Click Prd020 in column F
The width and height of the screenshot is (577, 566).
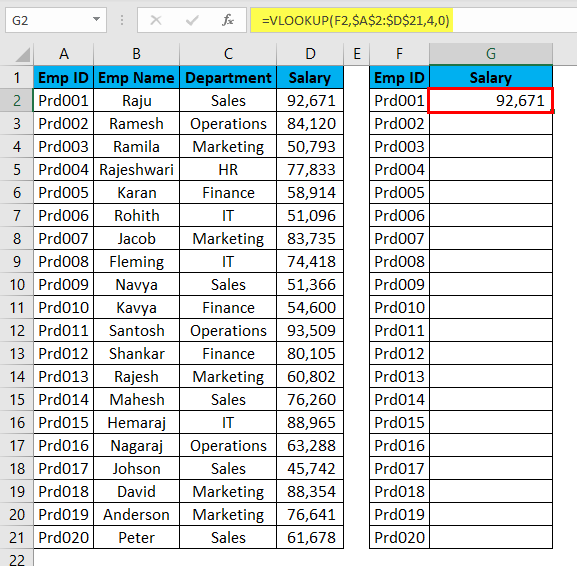[399, 538]
